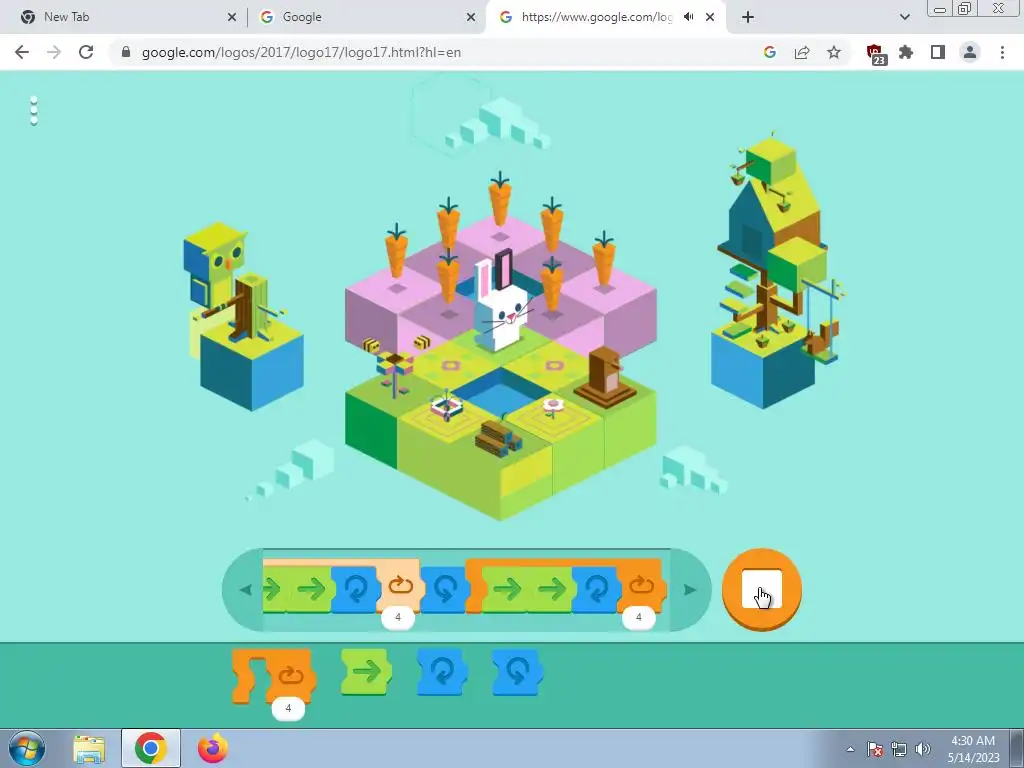Viewport: 1024px width, 768px height.
Task: Click the faded loop's end repeat icon
Action: 400,586
